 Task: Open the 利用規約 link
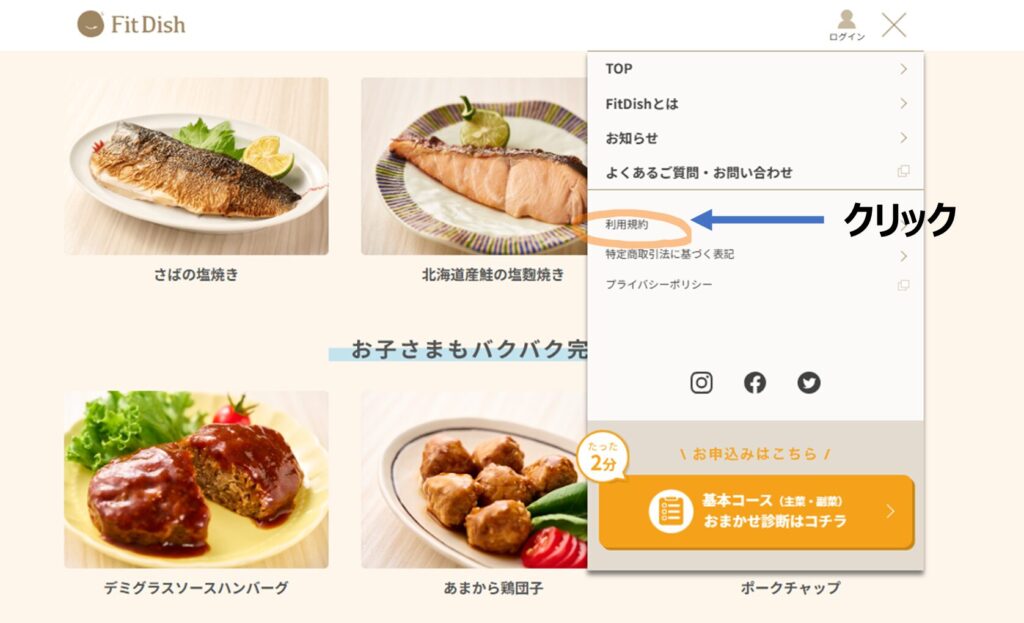click(x=626, y=225)
